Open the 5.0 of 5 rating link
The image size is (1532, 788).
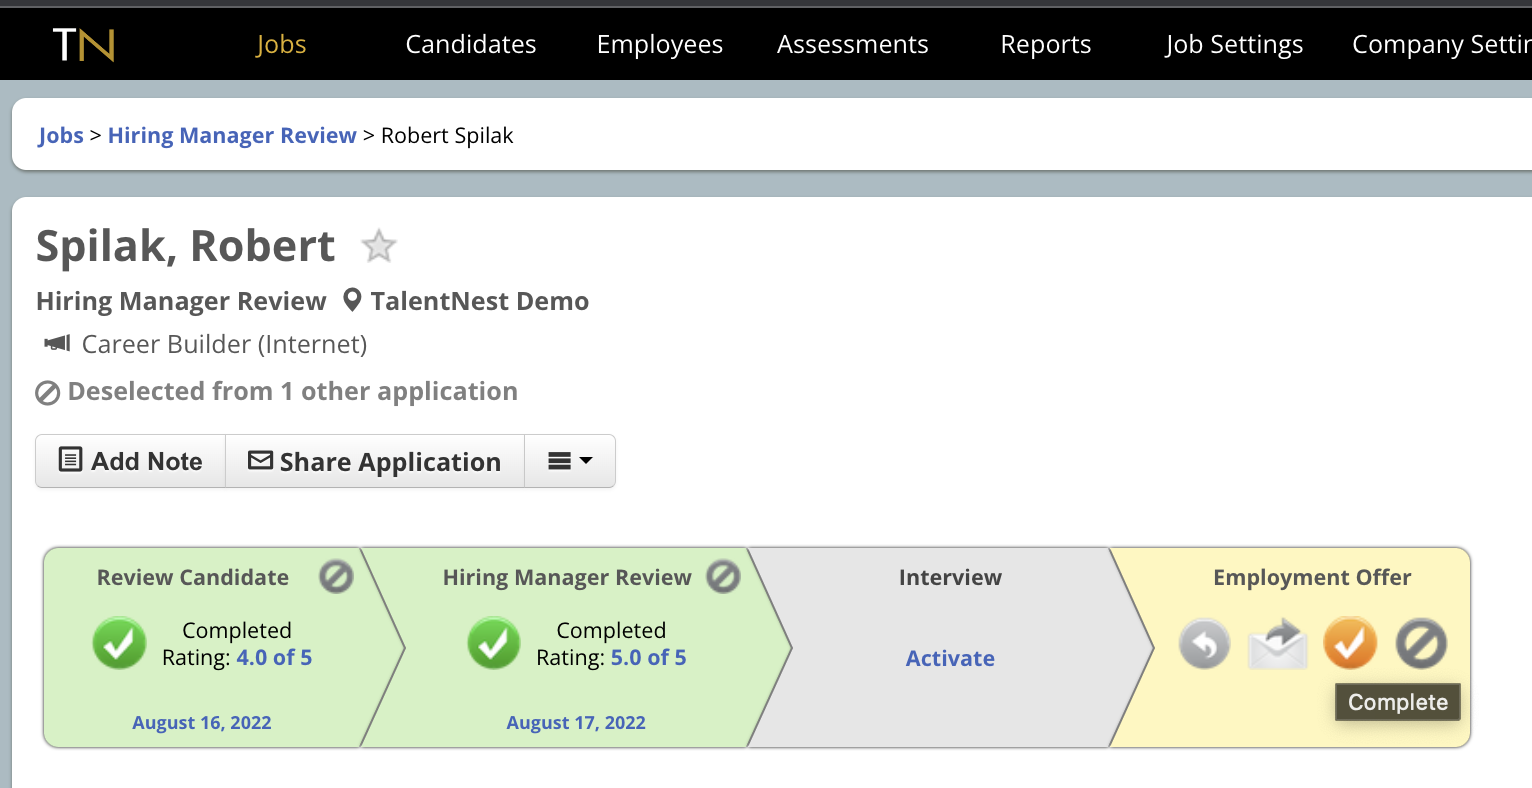pos(649,657)
